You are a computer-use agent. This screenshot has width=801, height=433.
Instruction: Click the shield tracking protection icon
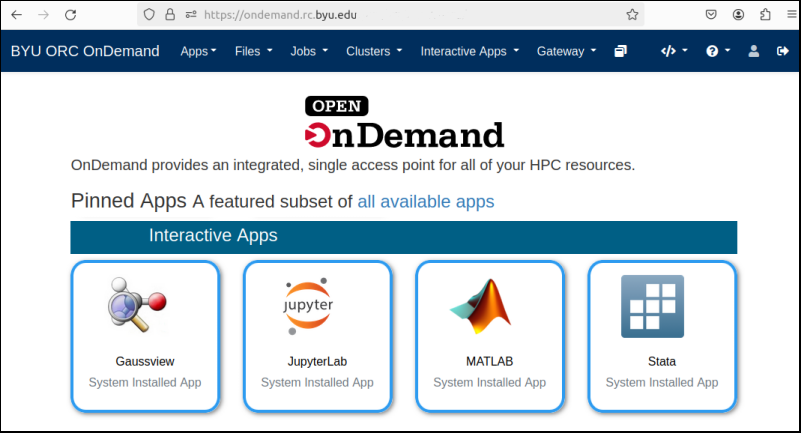[x=149, y=14]
